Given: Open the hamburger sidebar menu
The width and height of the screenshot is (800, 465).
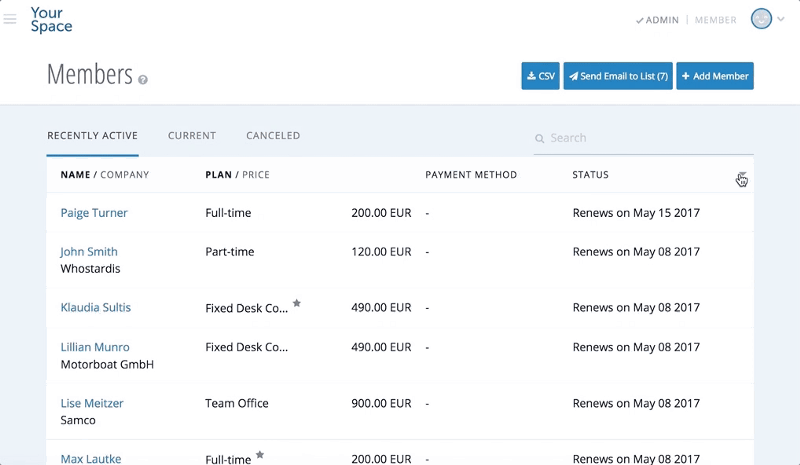Looking at the screenshot, I should (10, 19).
